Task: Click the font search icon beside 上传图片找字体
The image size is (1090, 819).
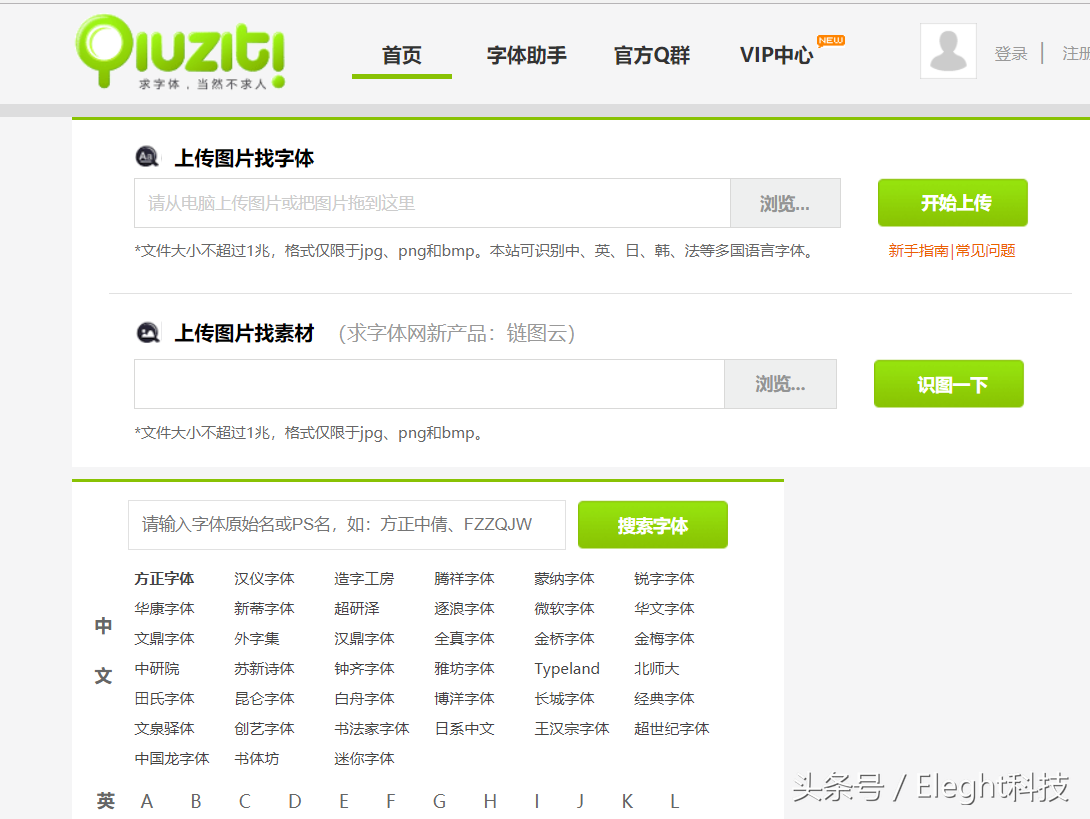Action: [147, 157]
